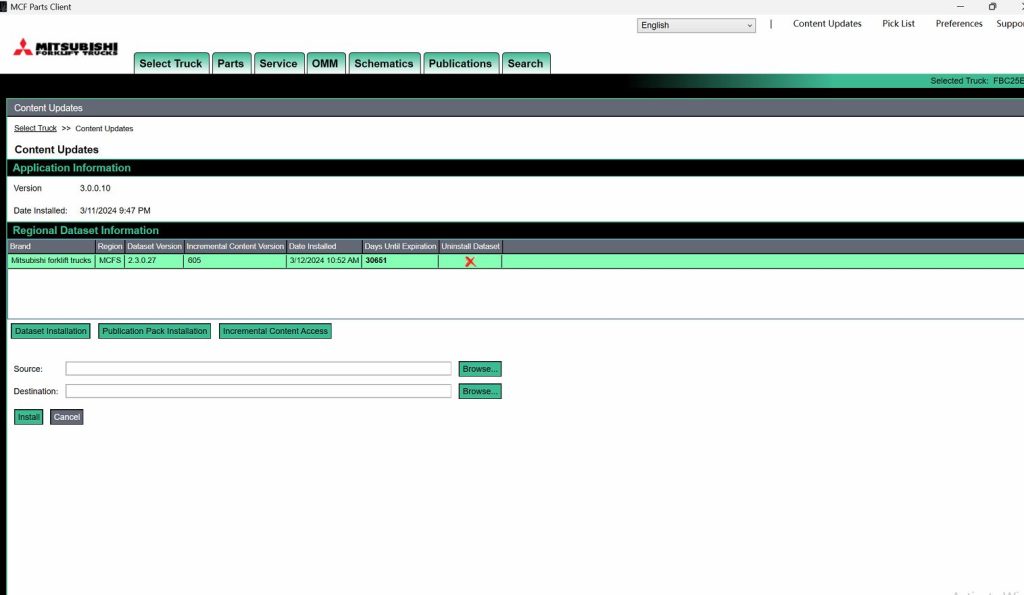Switch to the Service tab
The height and width of the screenshot is (595, 1024).
(278, 62)
